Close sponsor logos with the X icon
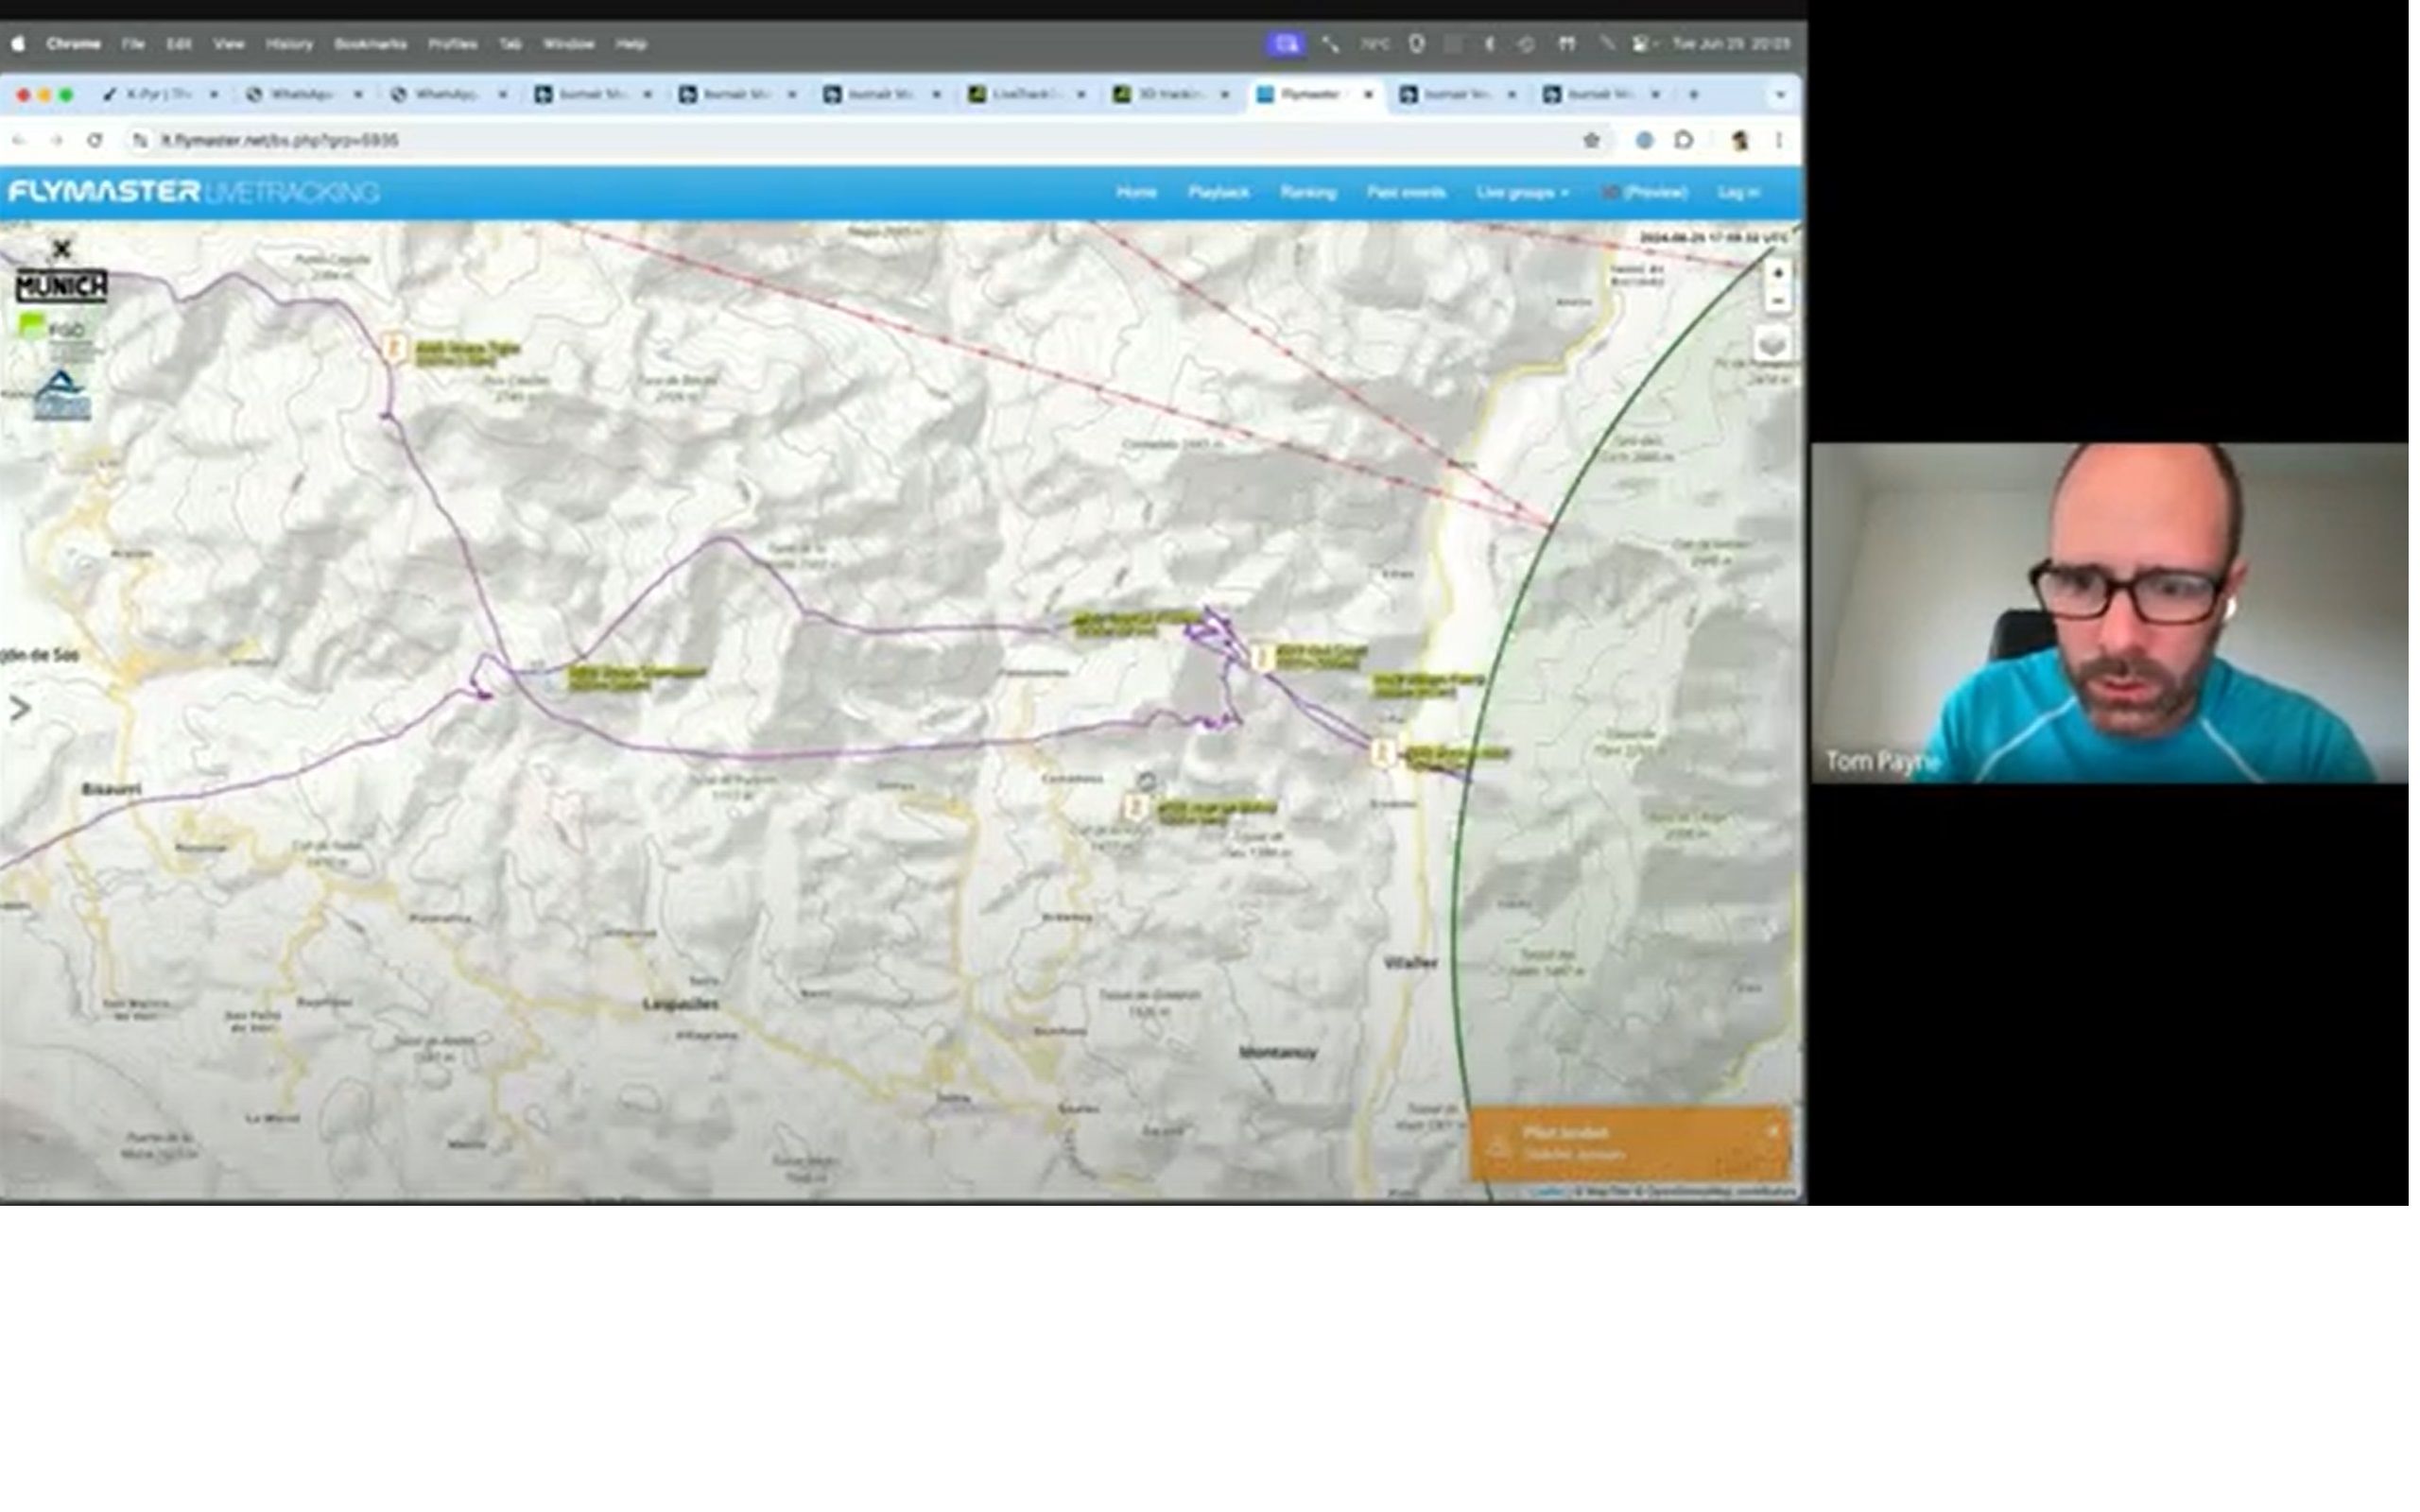 pos(62,248)
